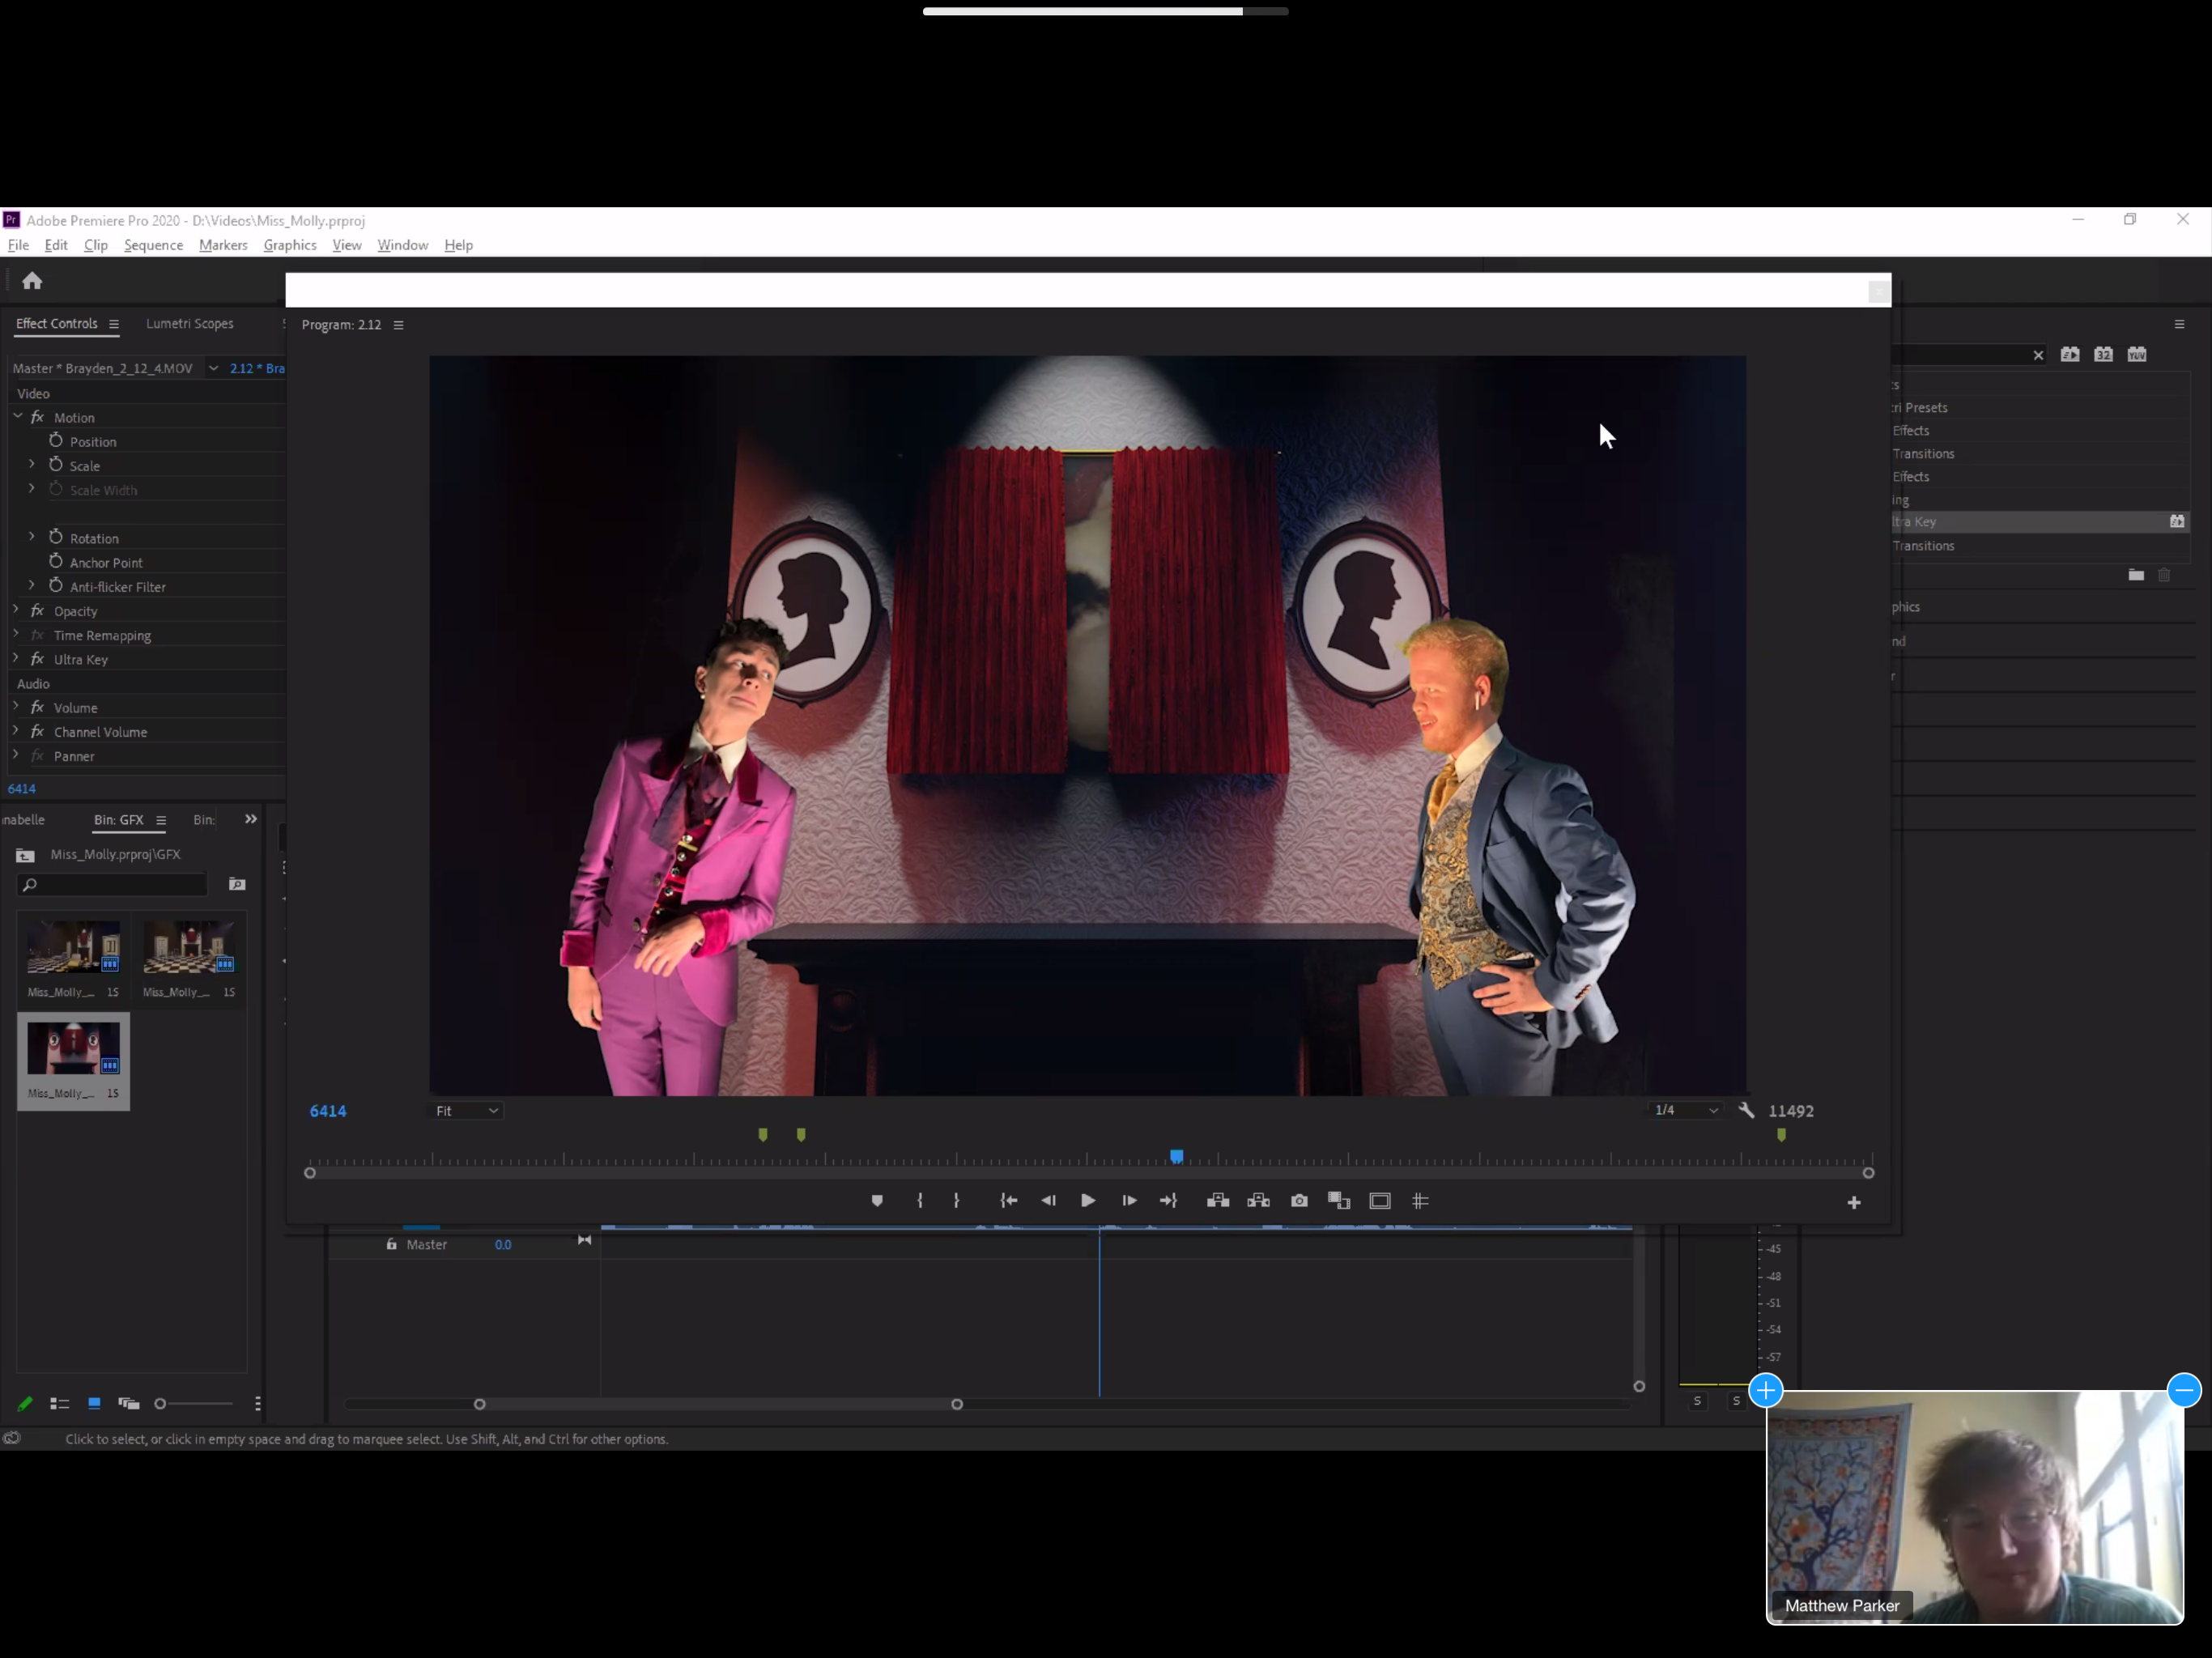The image size is (2212, 1658).
Task: Select the Effect Controls tab
Action: [x=57, y=324]
